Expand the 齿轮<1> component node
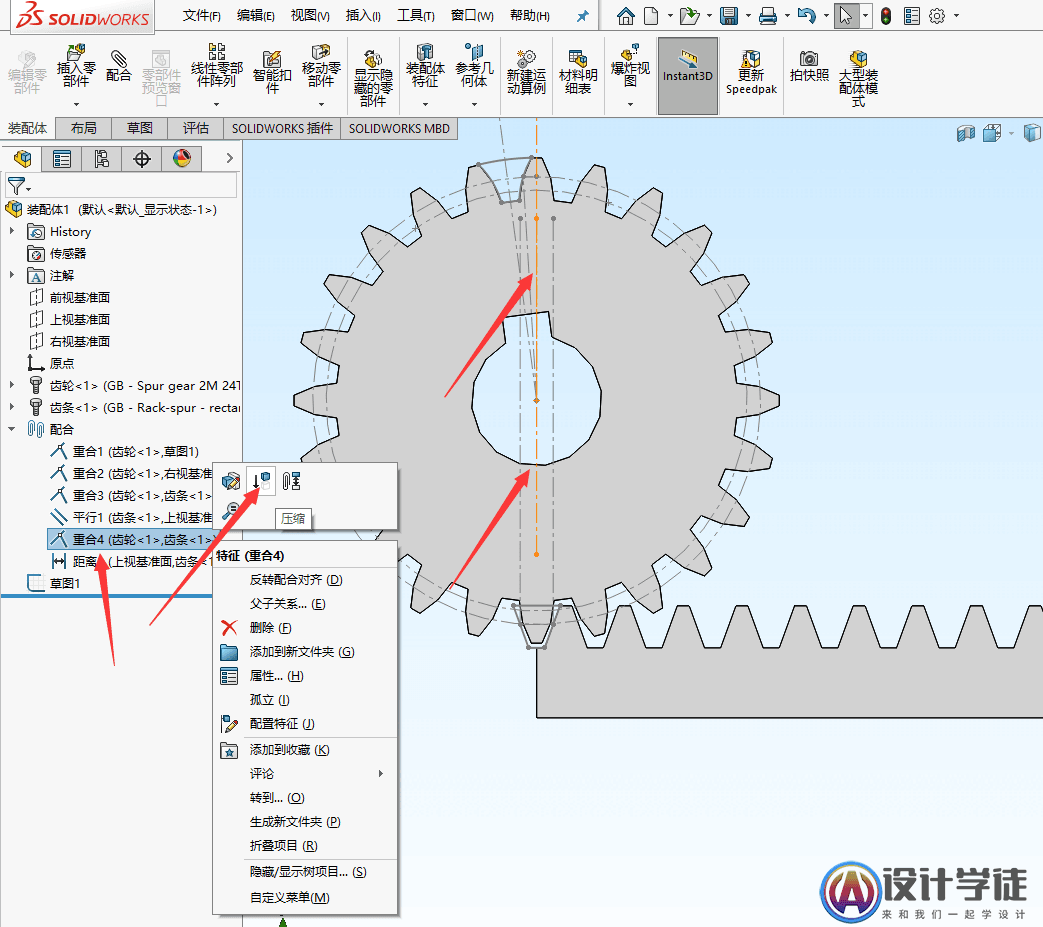The image size is (1043, 927). [x=11, y=384]
